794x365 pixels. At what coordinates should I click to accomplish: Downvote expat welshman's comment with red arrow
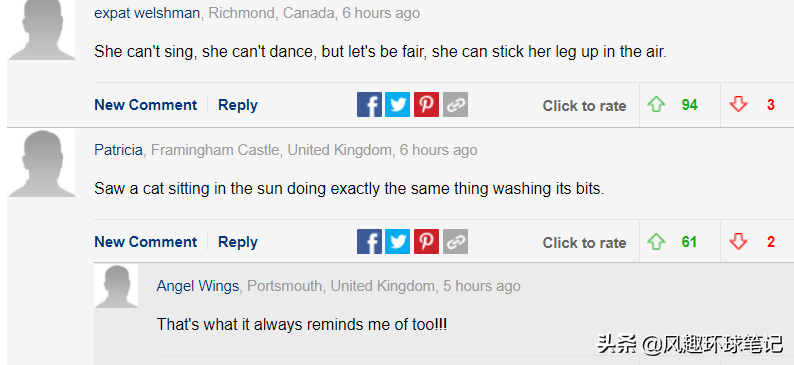click(x=738, y=105)
